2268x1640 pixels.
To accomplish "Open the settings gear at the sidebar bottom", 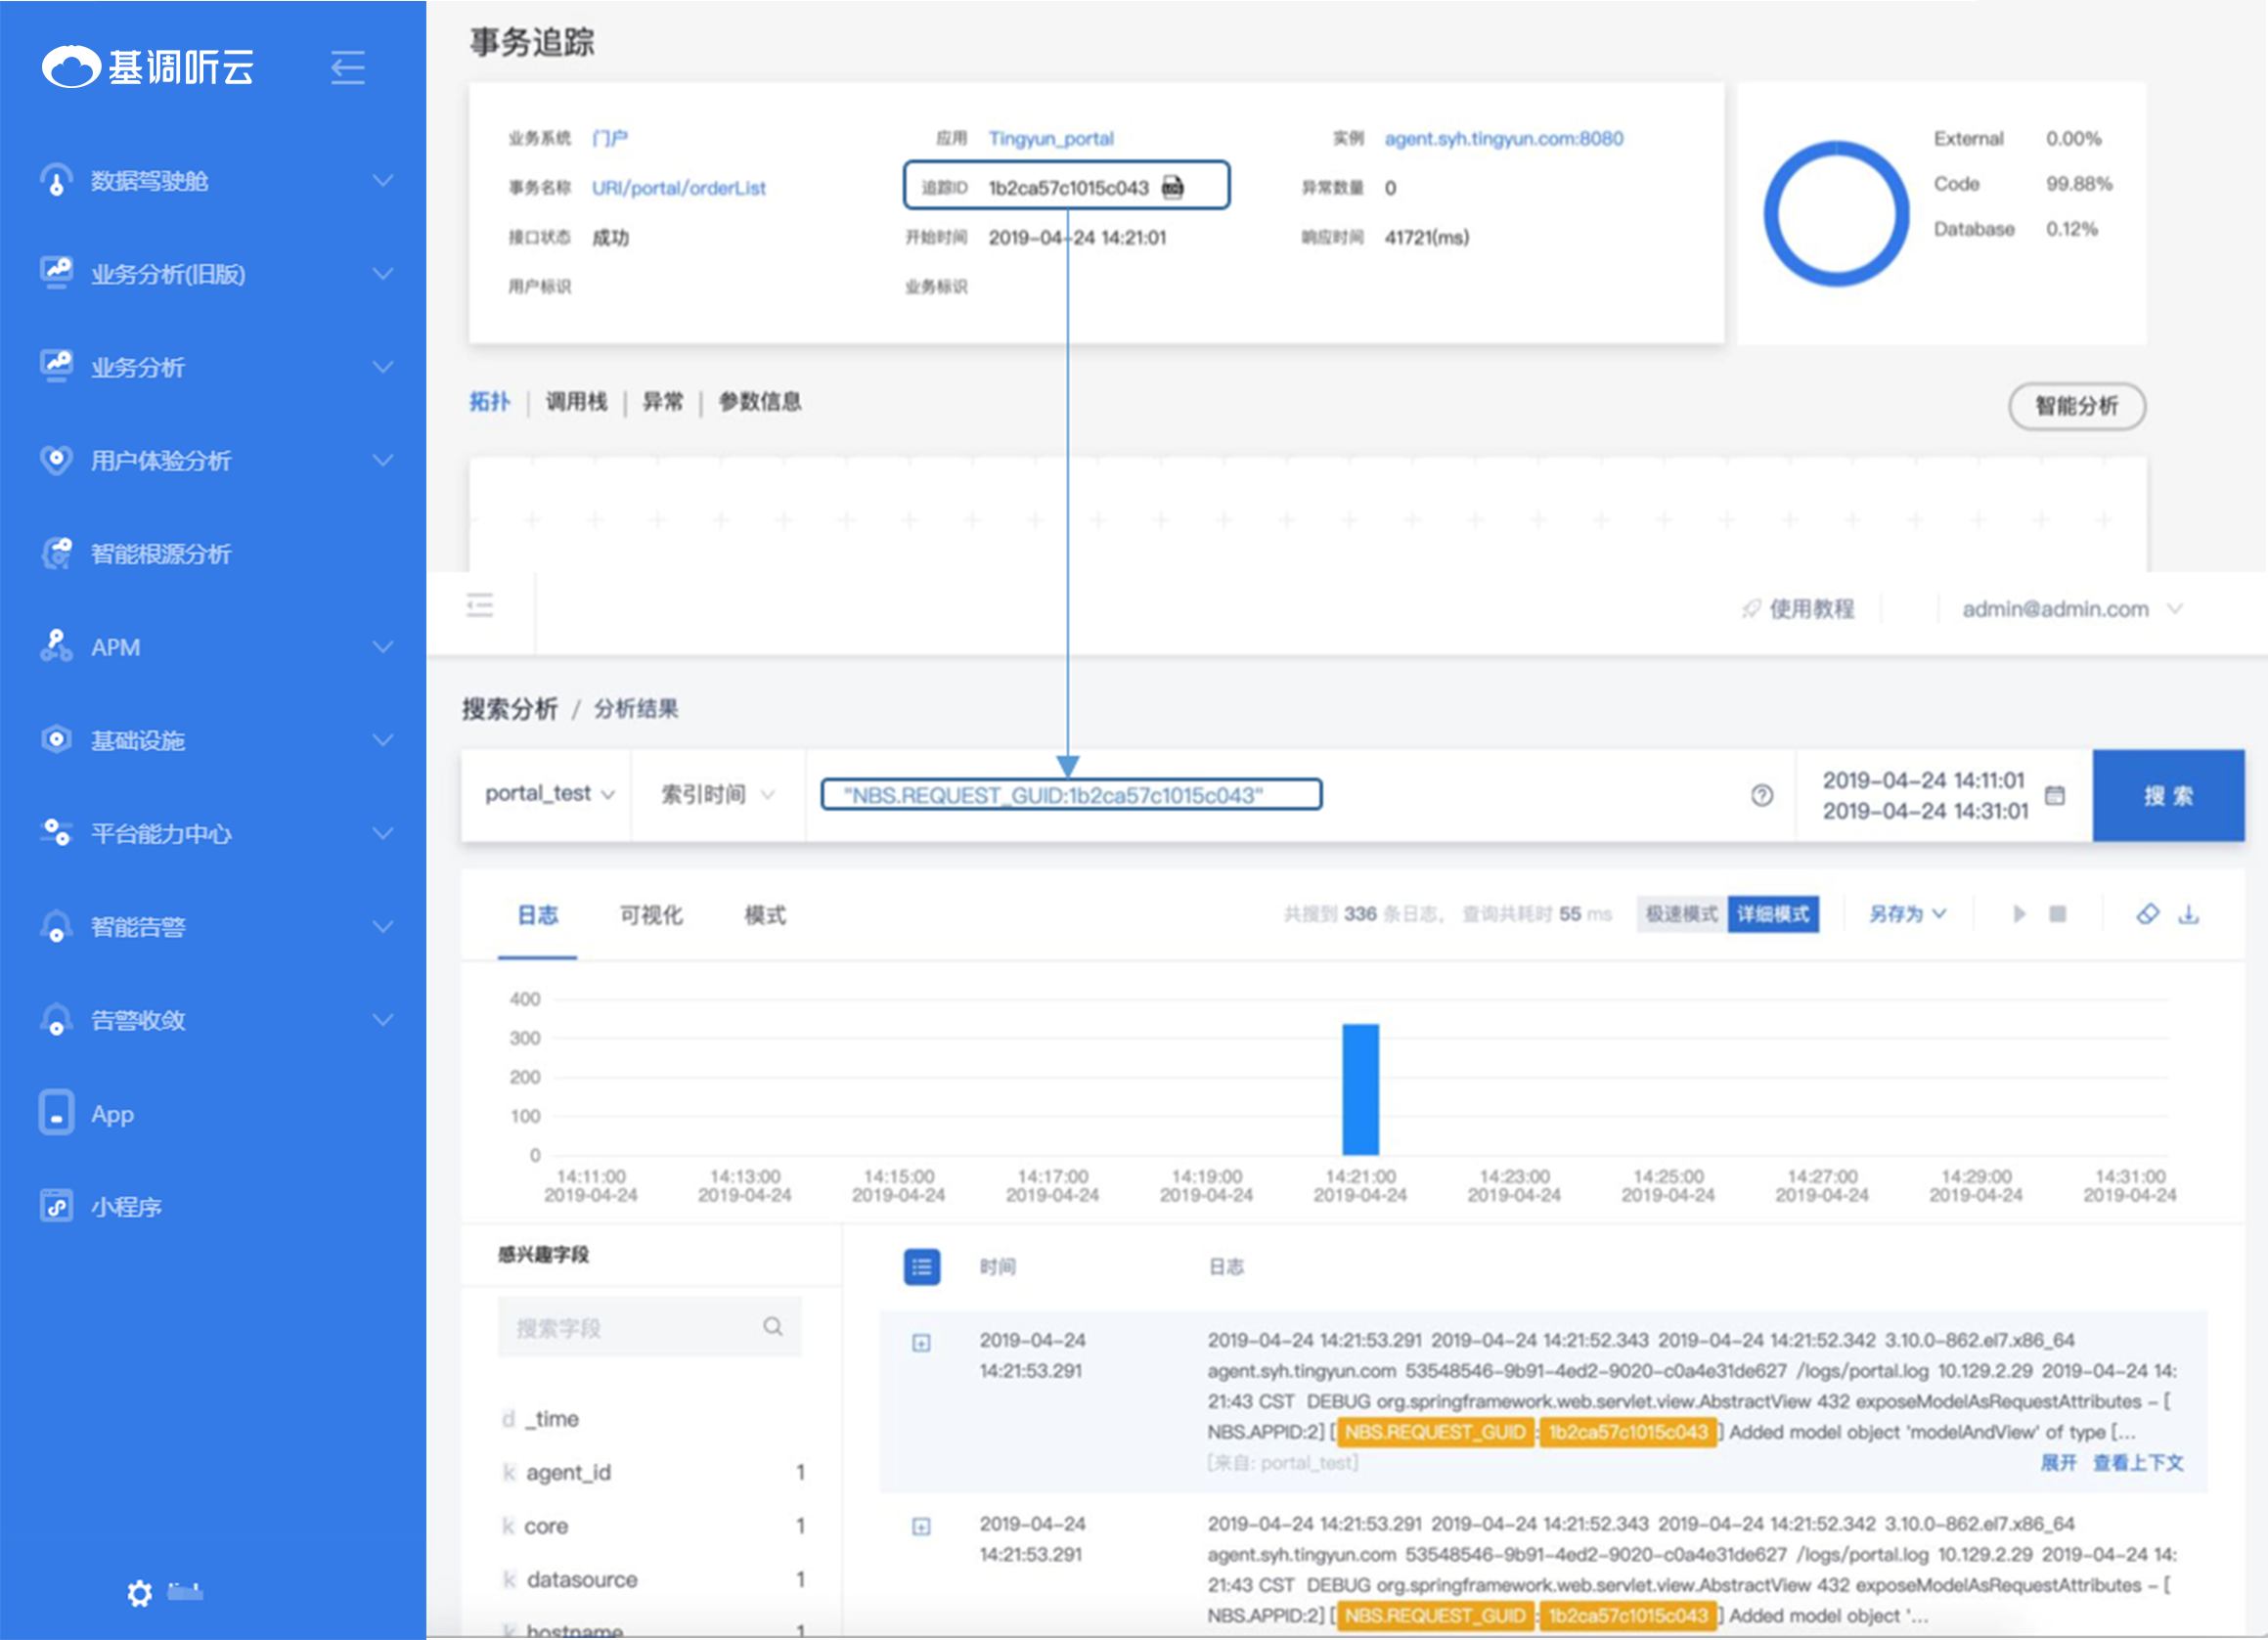I will click(140, 1593).
